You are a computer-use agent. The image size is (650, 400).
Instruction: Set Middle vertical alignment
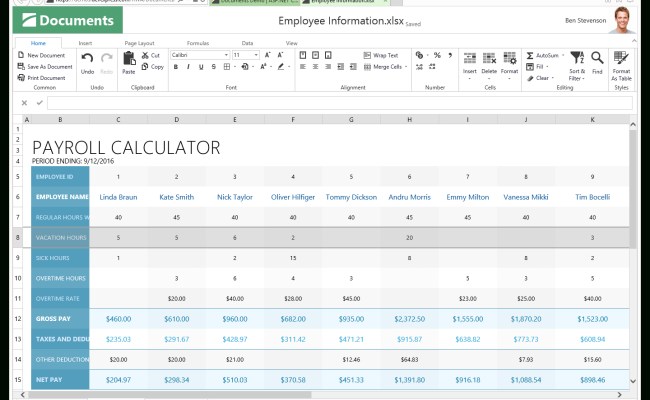315,55
